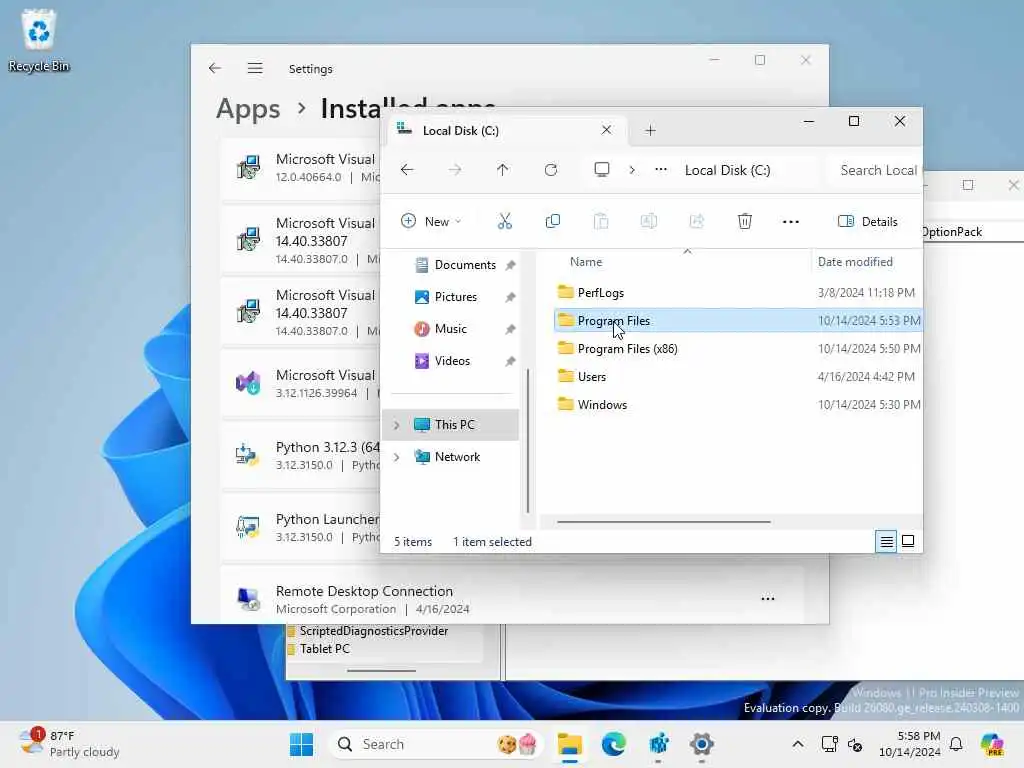The width and height of the screenshot is (1024, 768).
Task: Click the Up arrow in File Explorer
Action: click(502, 170)
